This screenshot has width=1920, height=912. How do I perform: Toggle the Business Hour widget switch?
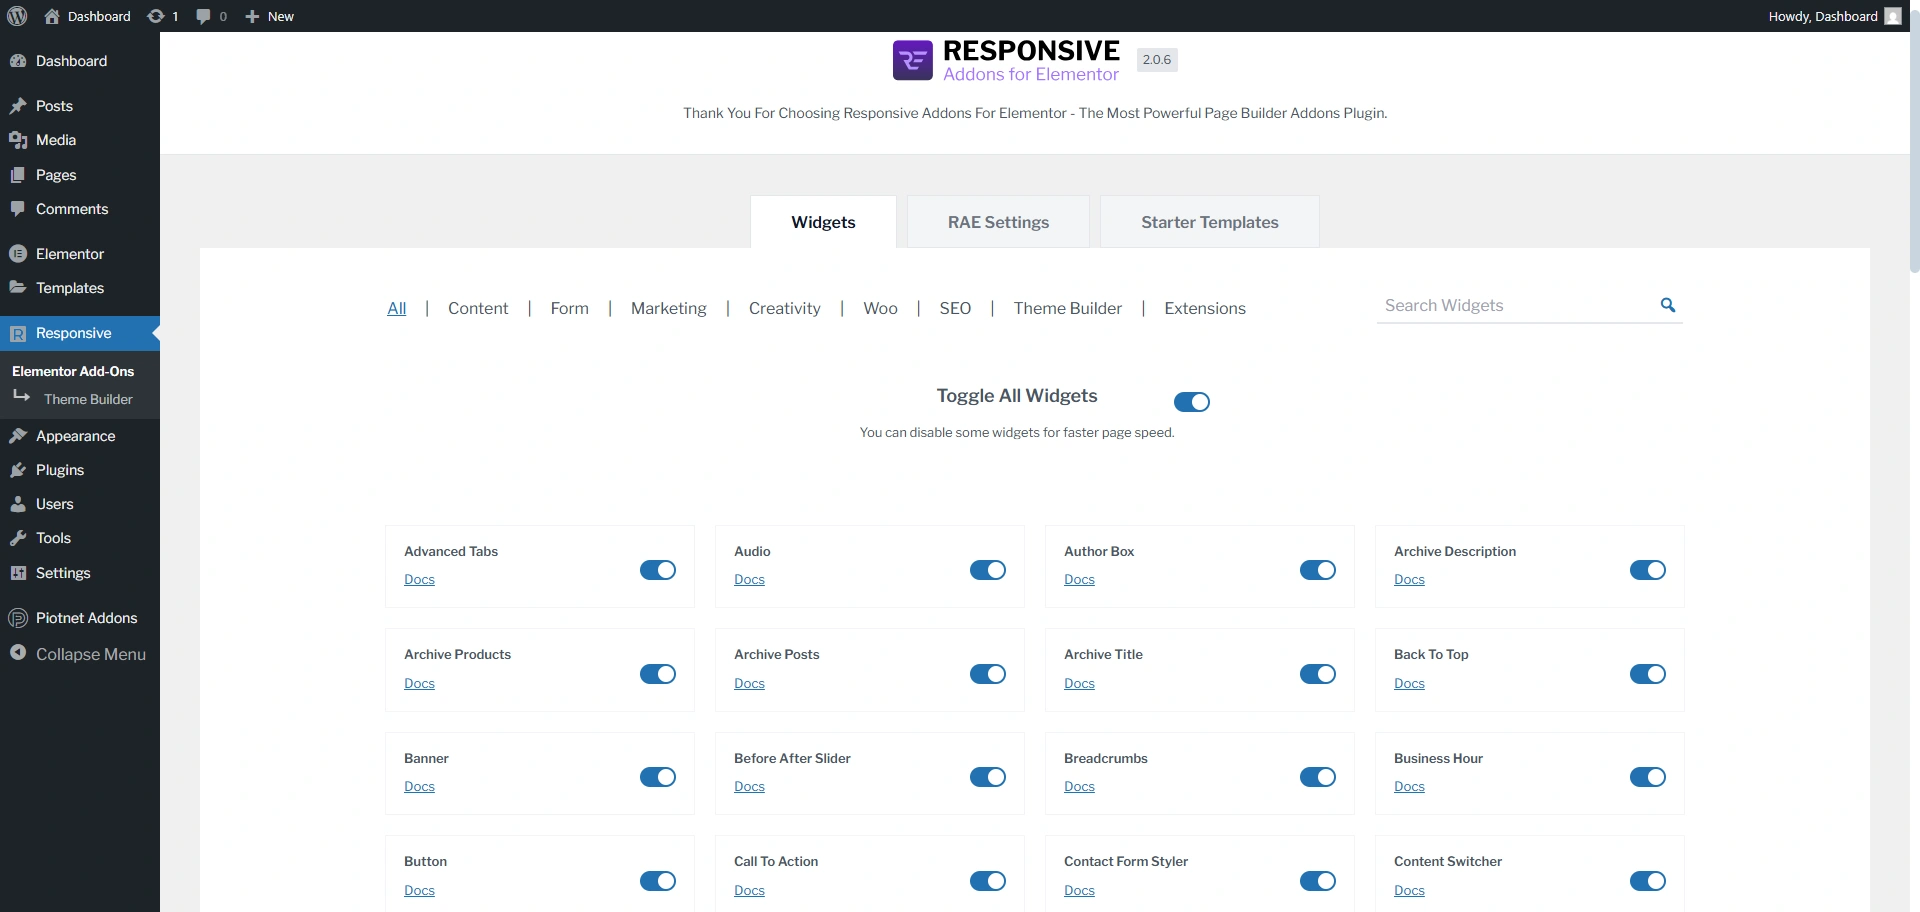pyautogui.click(x=1648, y=777)
